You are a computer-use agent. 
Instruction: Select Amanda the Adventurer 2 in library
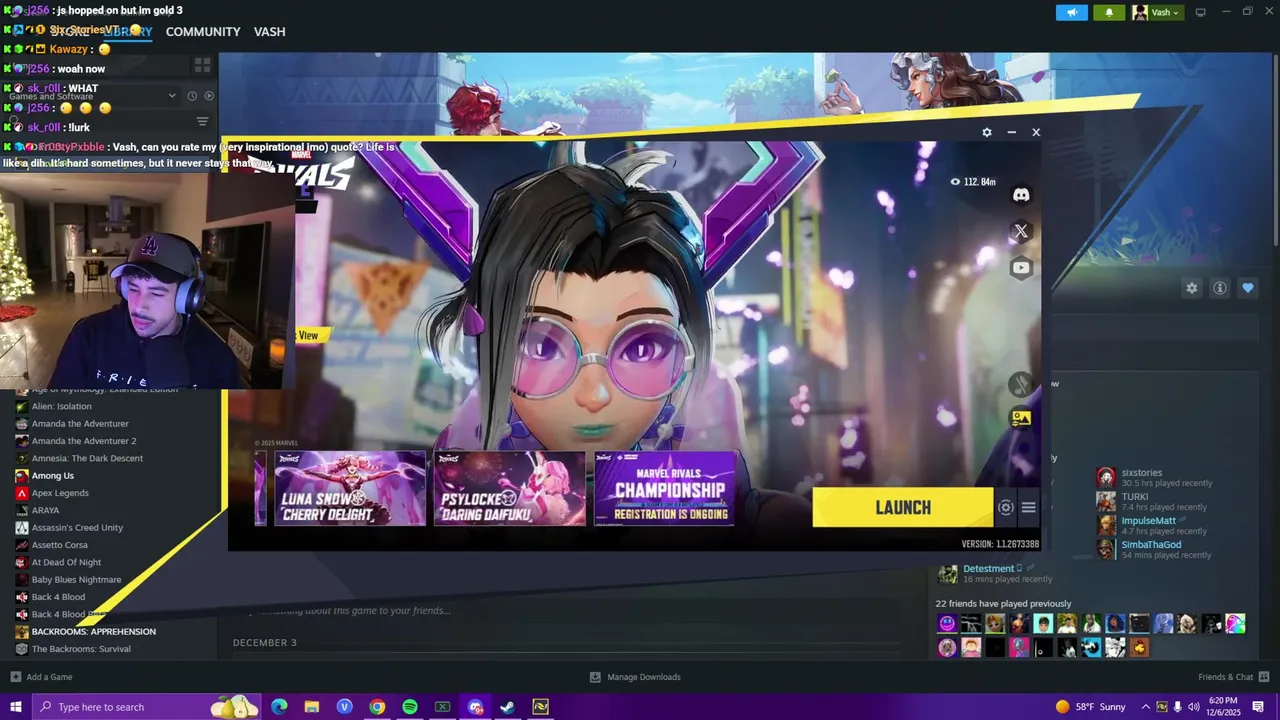coord(84,441)
